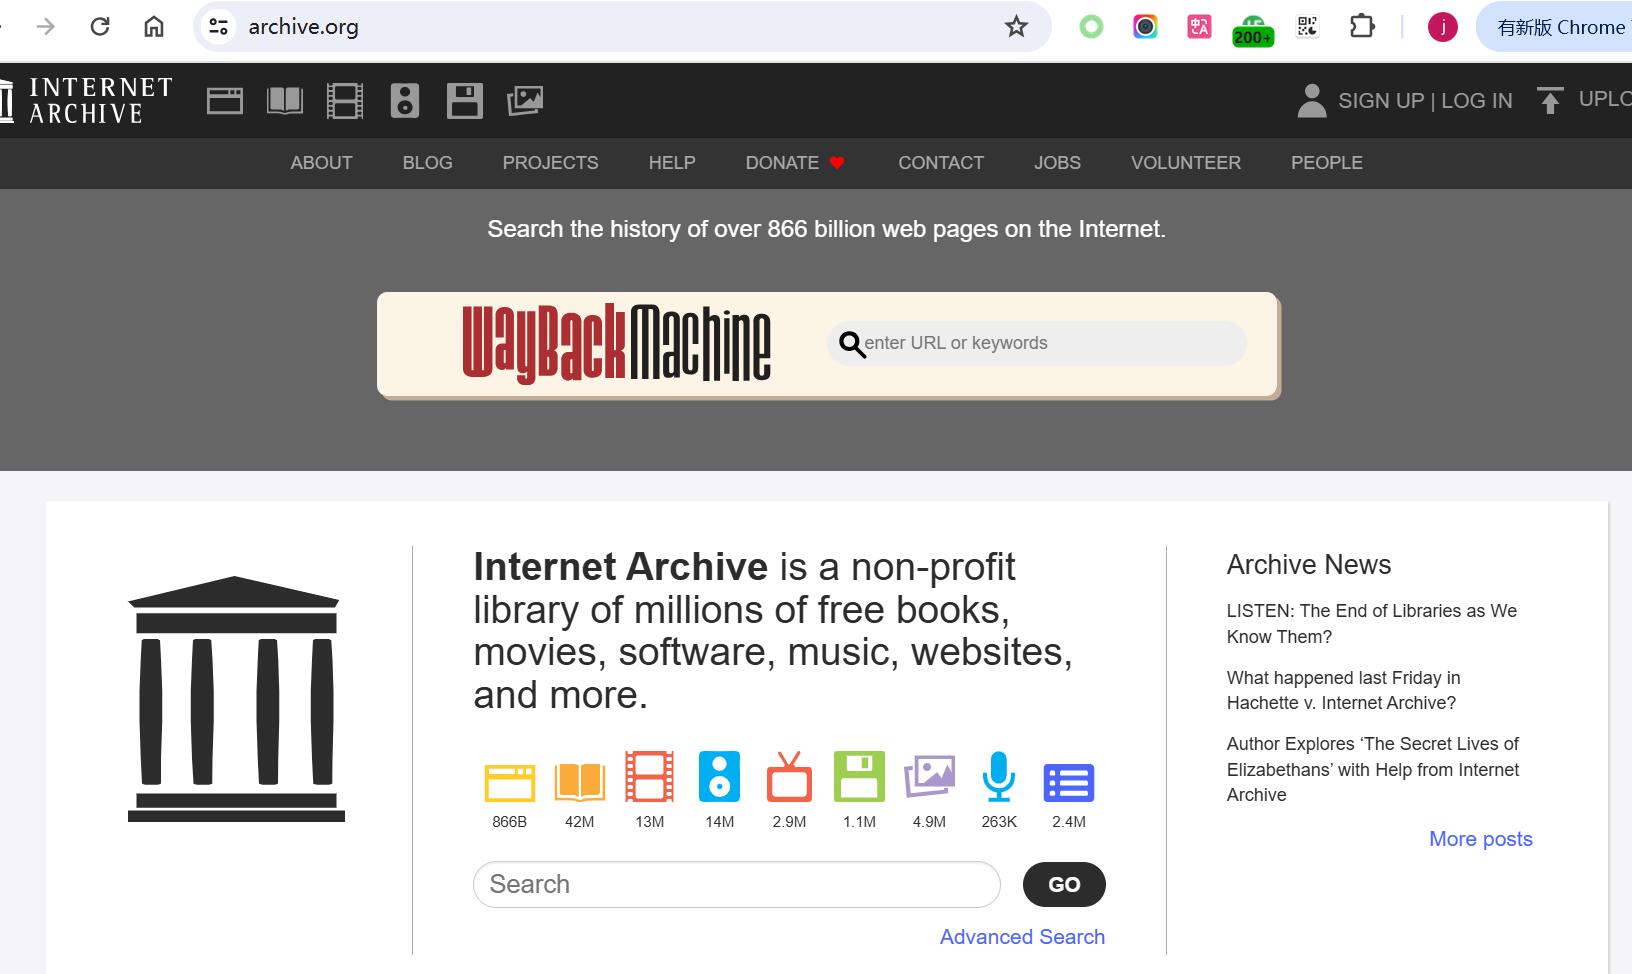Click the Chrome update available button
This screenshot has height=974, width=1632.
(x=1555, y=27)
